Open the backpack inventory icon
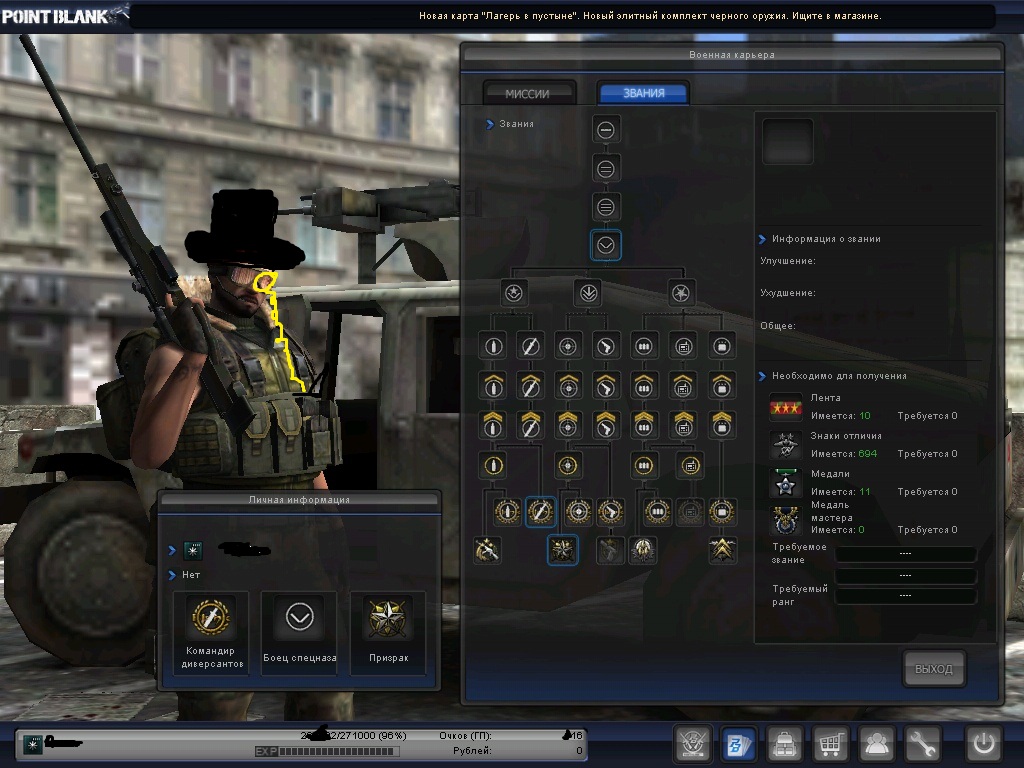 point(784,745)
